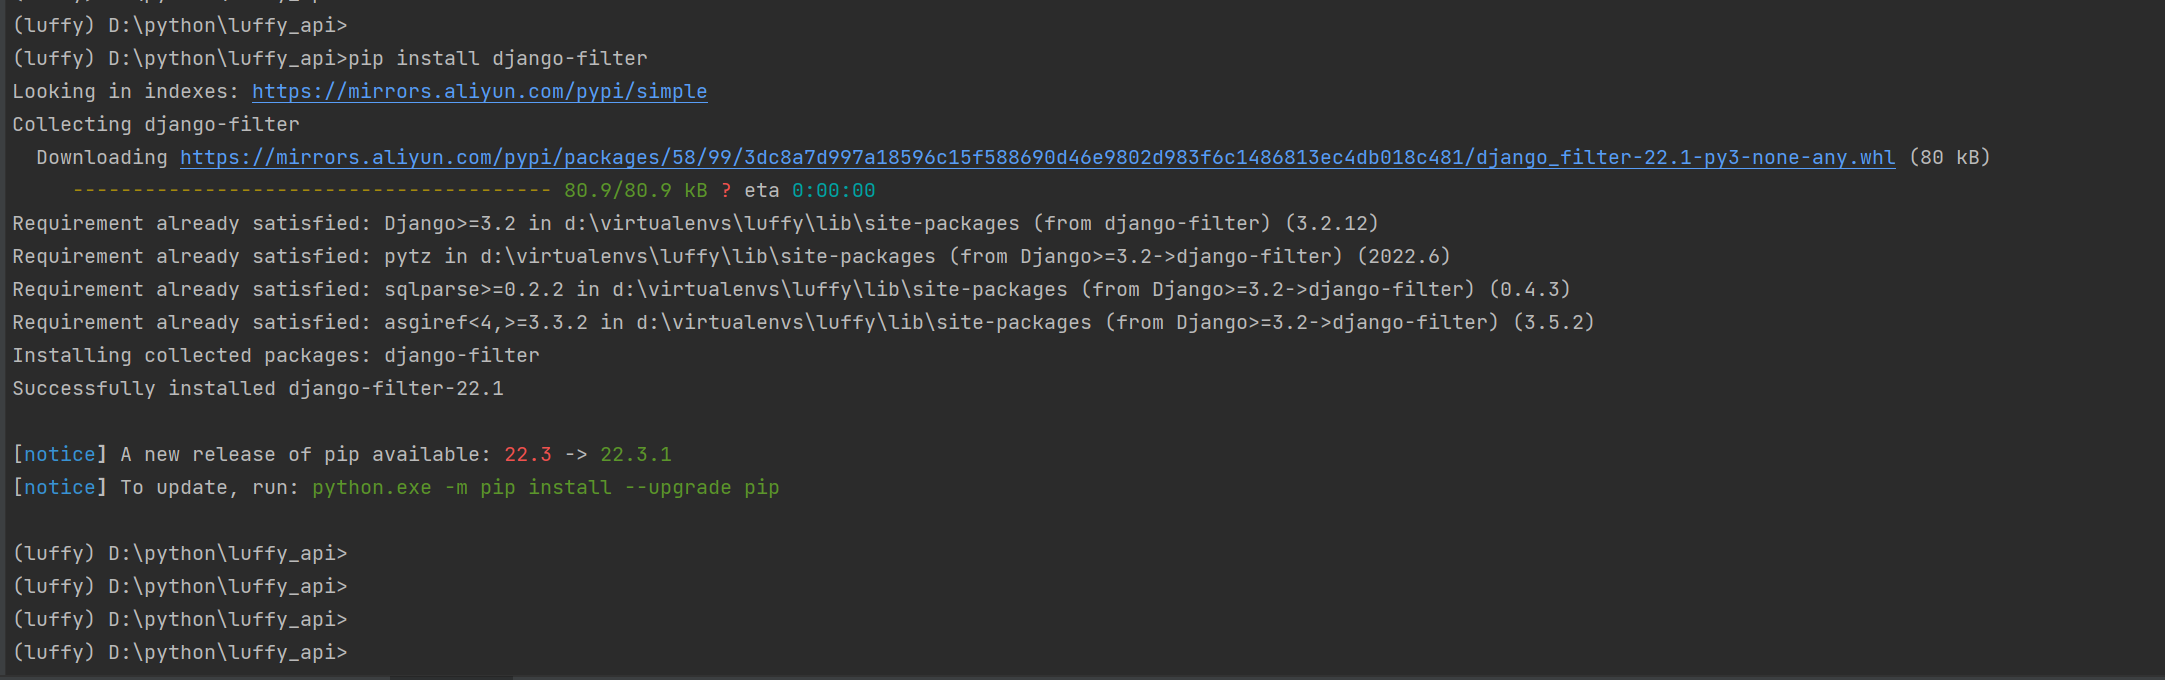Viewport: 2165px width, 680px height.
Task: Click the 'Collecting django-filter' line
Action: pyautogui.click(x=156, y=124)
